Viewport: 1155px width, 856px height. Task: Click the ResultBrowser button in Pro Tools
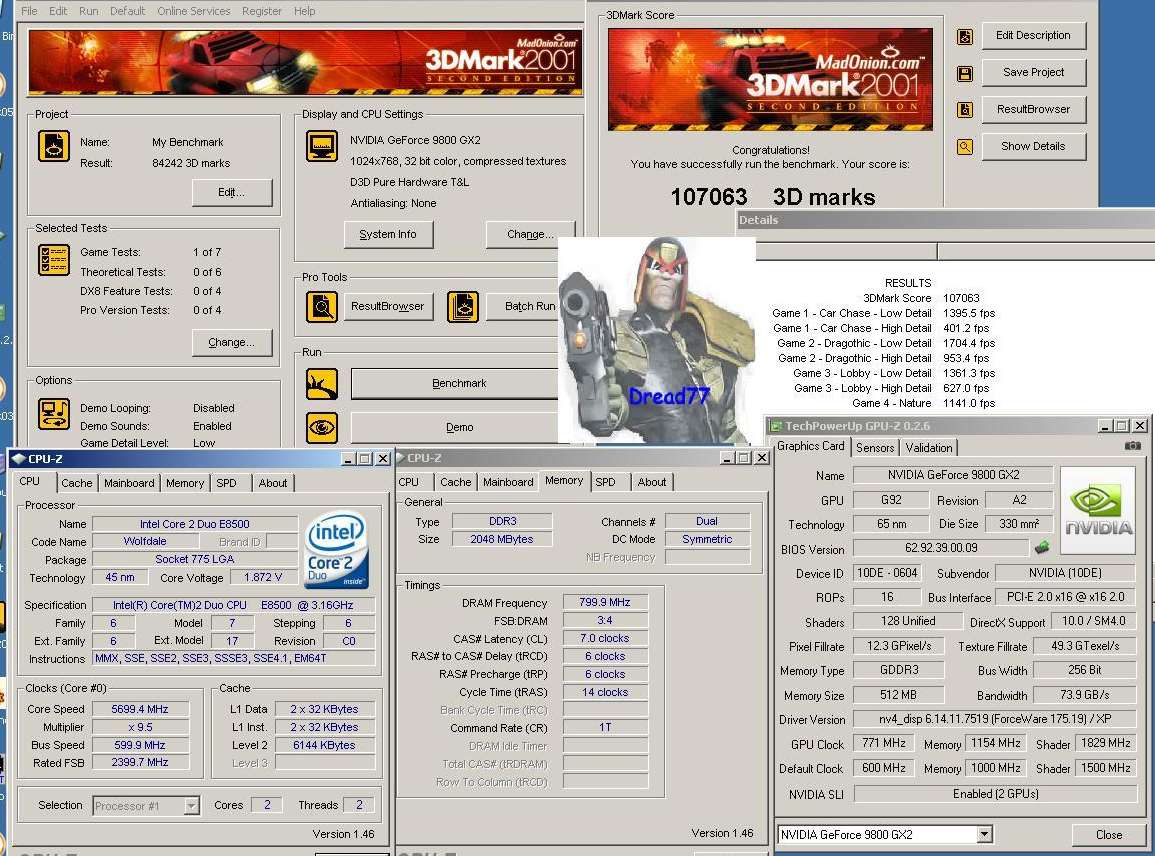(388, 306)
